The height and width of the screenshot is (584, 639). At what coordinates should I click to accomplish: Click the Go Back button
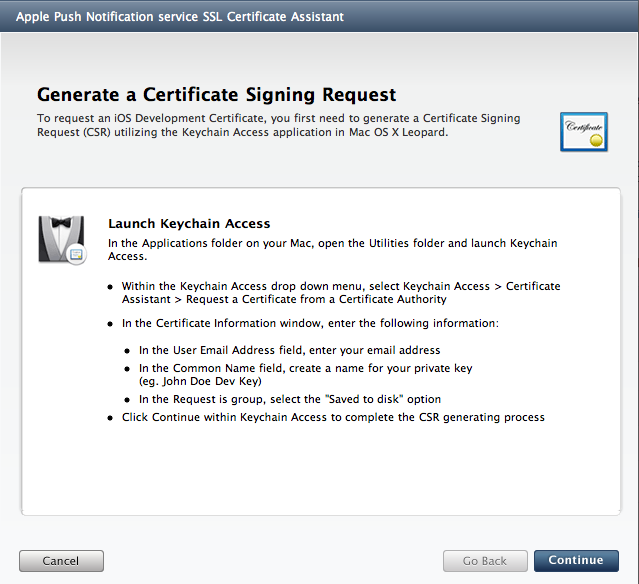485,561
